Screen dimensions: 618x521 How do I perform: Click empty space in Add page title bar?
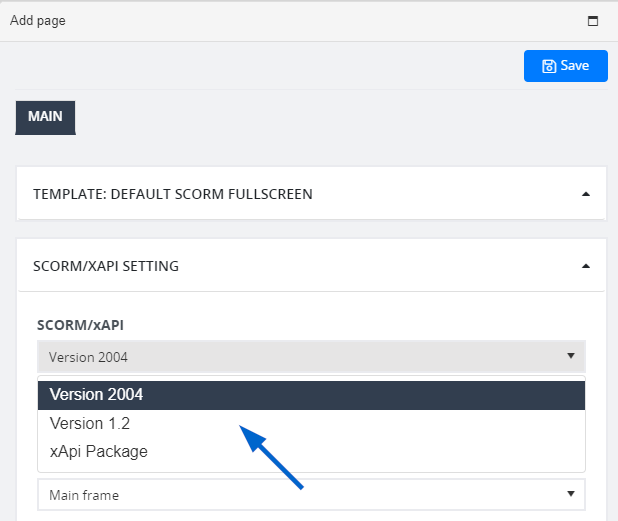point(315,21)
